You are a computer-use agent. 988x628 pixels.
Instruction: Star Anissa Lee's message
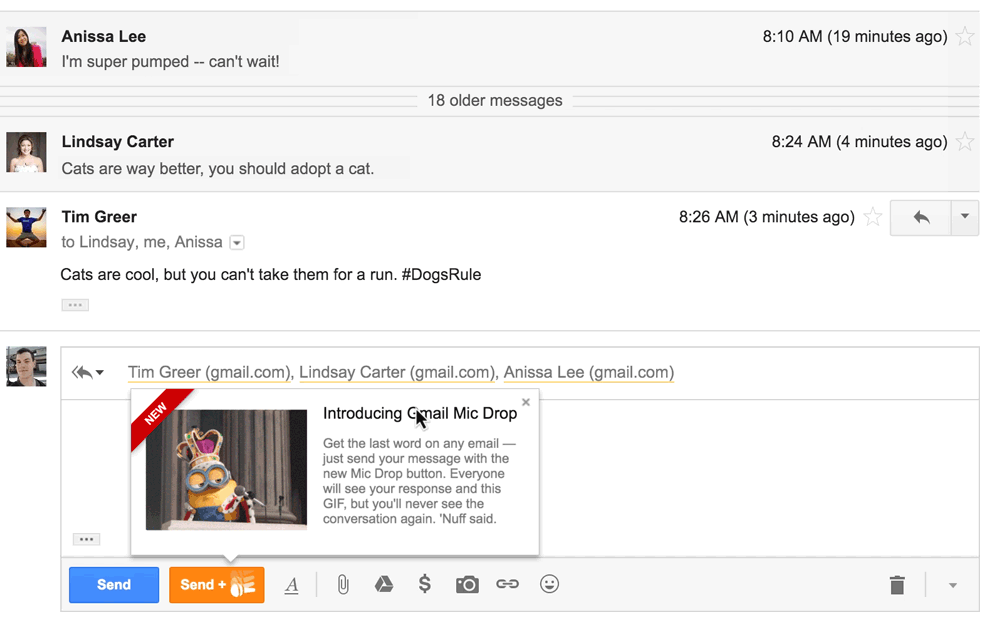point(965,37)
